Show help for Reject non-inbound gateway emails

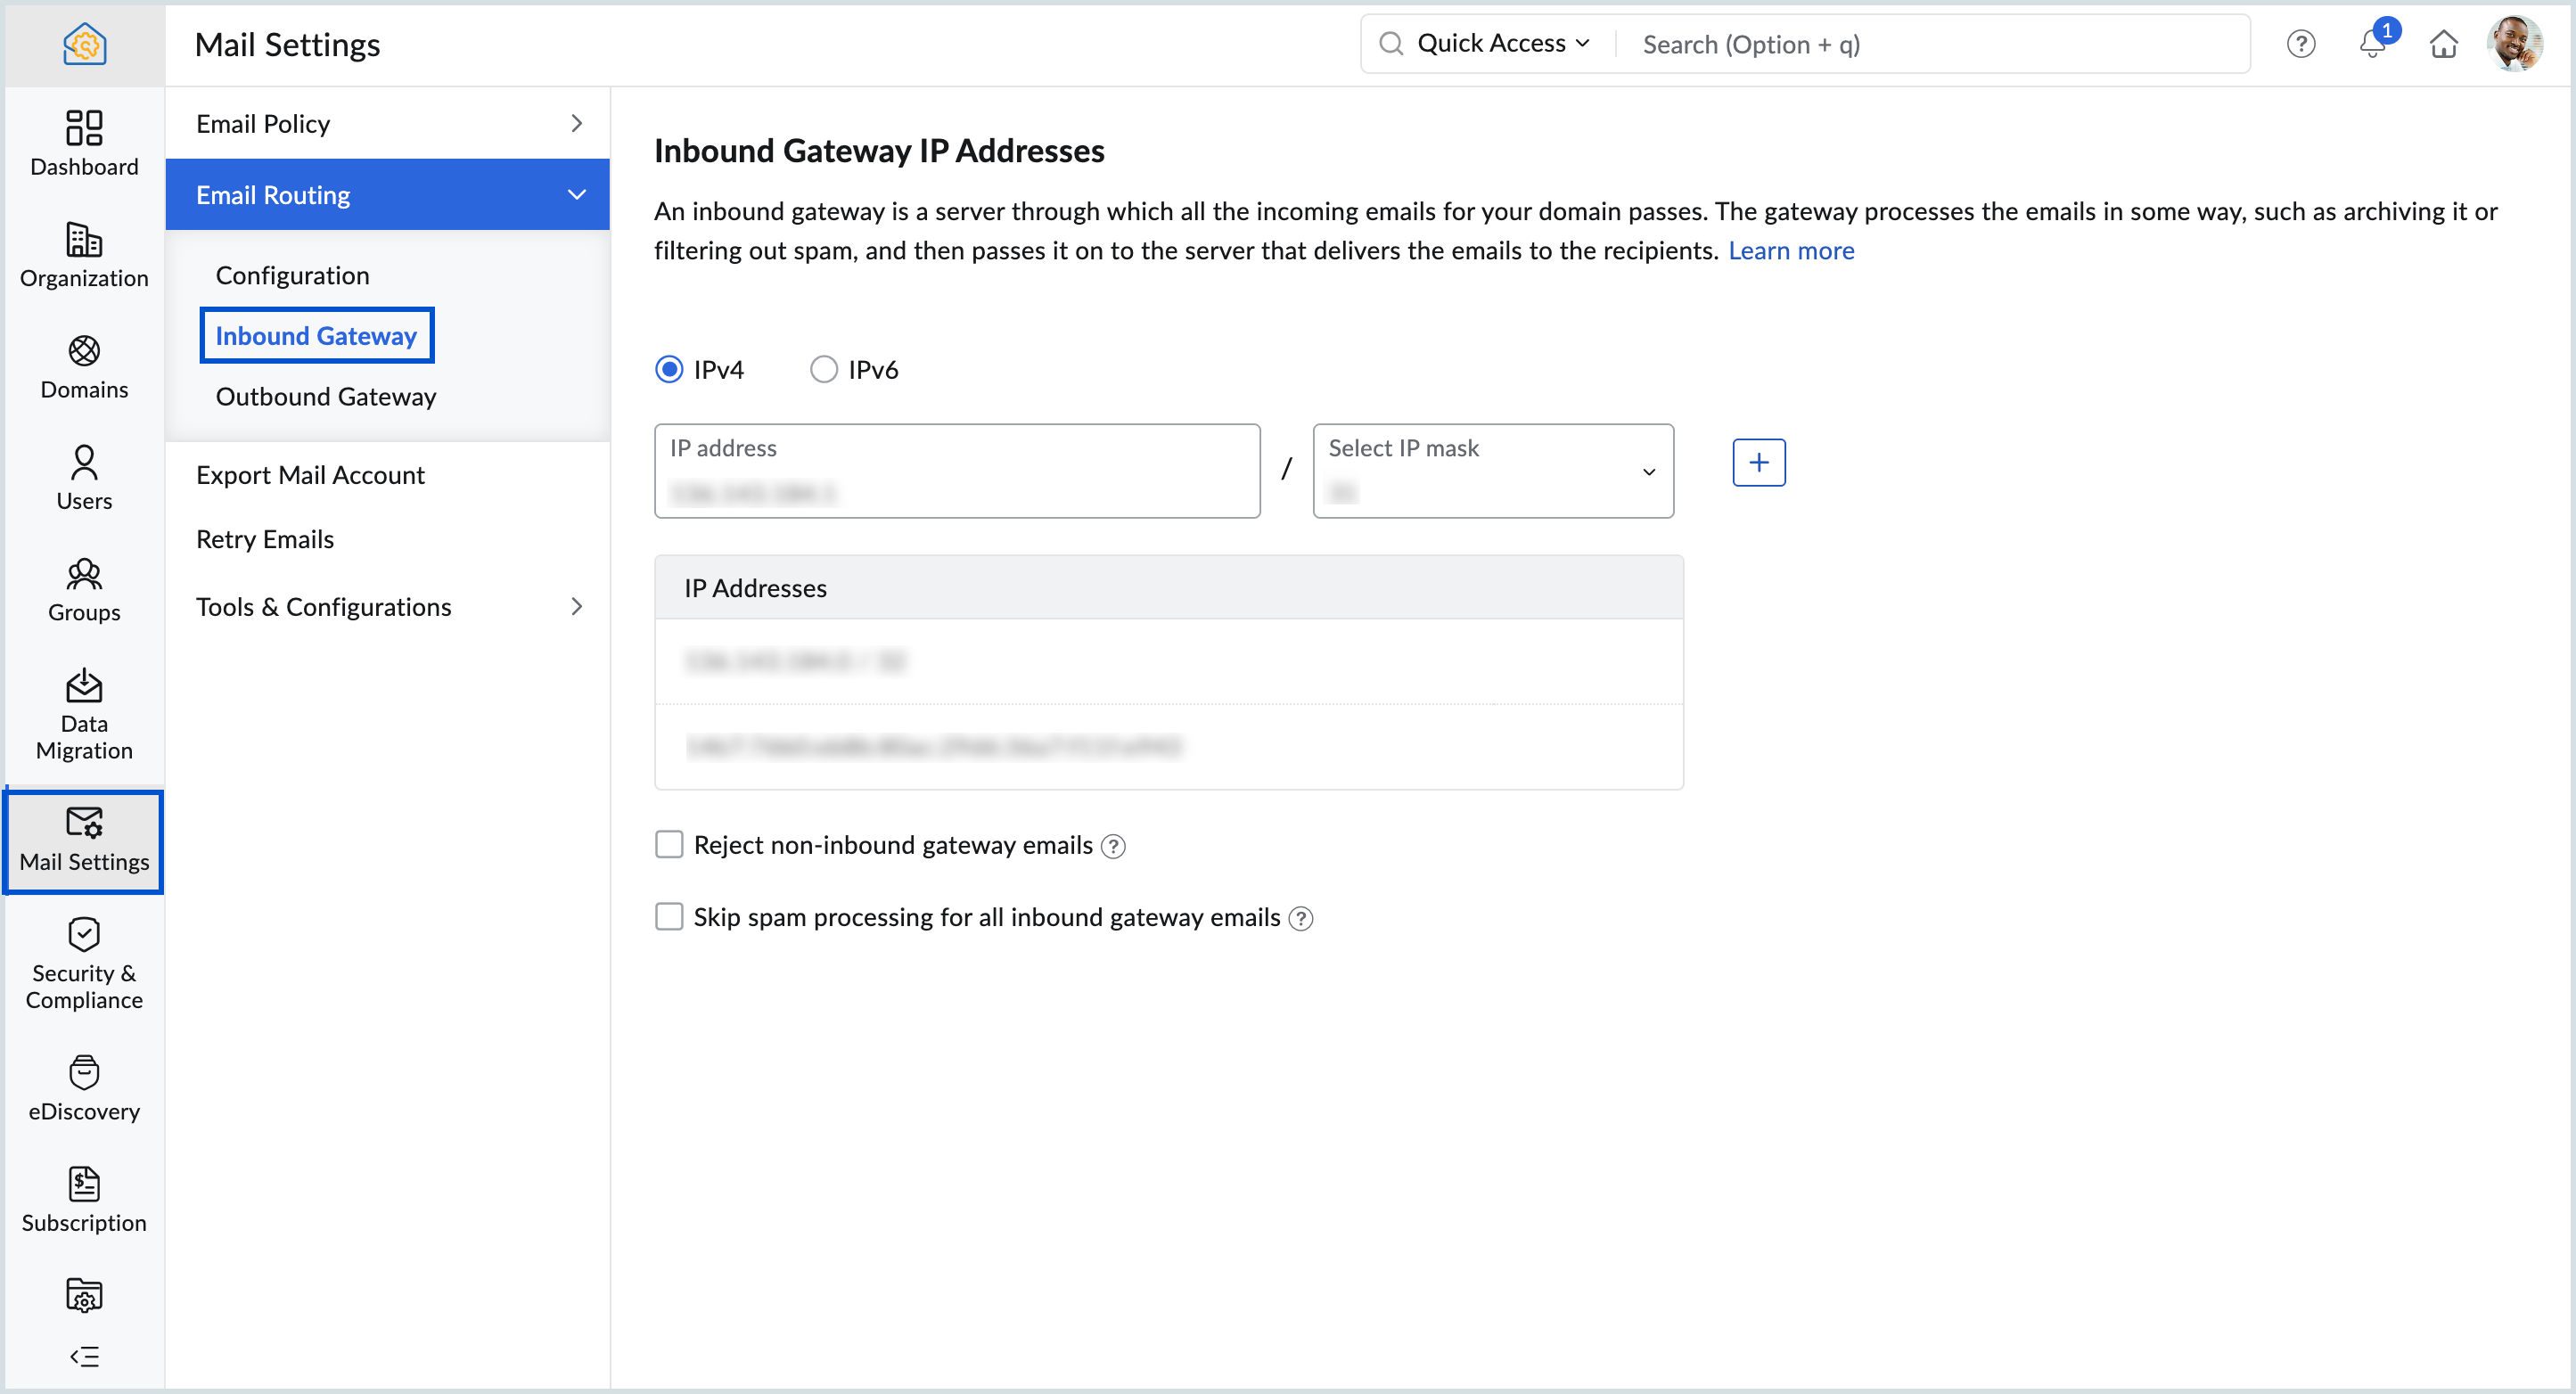[1113, 847]
